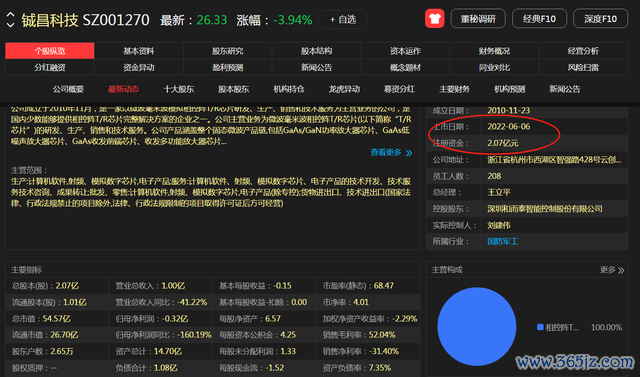This screenshot has height=377, width=640.
Task: Jump to 公司概要 section
Action: coord(68,89)
